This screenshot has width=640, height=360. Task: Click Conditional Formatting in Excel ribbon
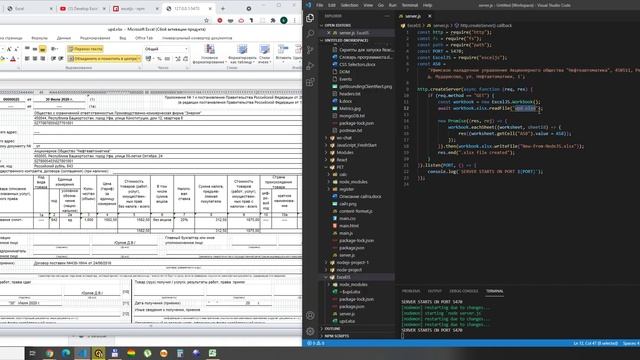pyautogui.click(x=210, y=54)
